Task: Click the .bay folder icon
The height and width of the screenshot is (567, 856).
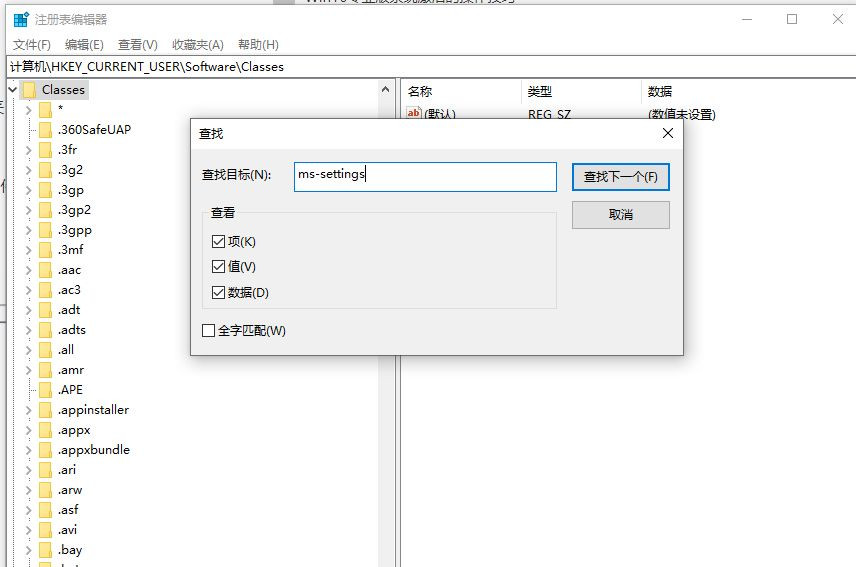Action: [x=46, y=550]
